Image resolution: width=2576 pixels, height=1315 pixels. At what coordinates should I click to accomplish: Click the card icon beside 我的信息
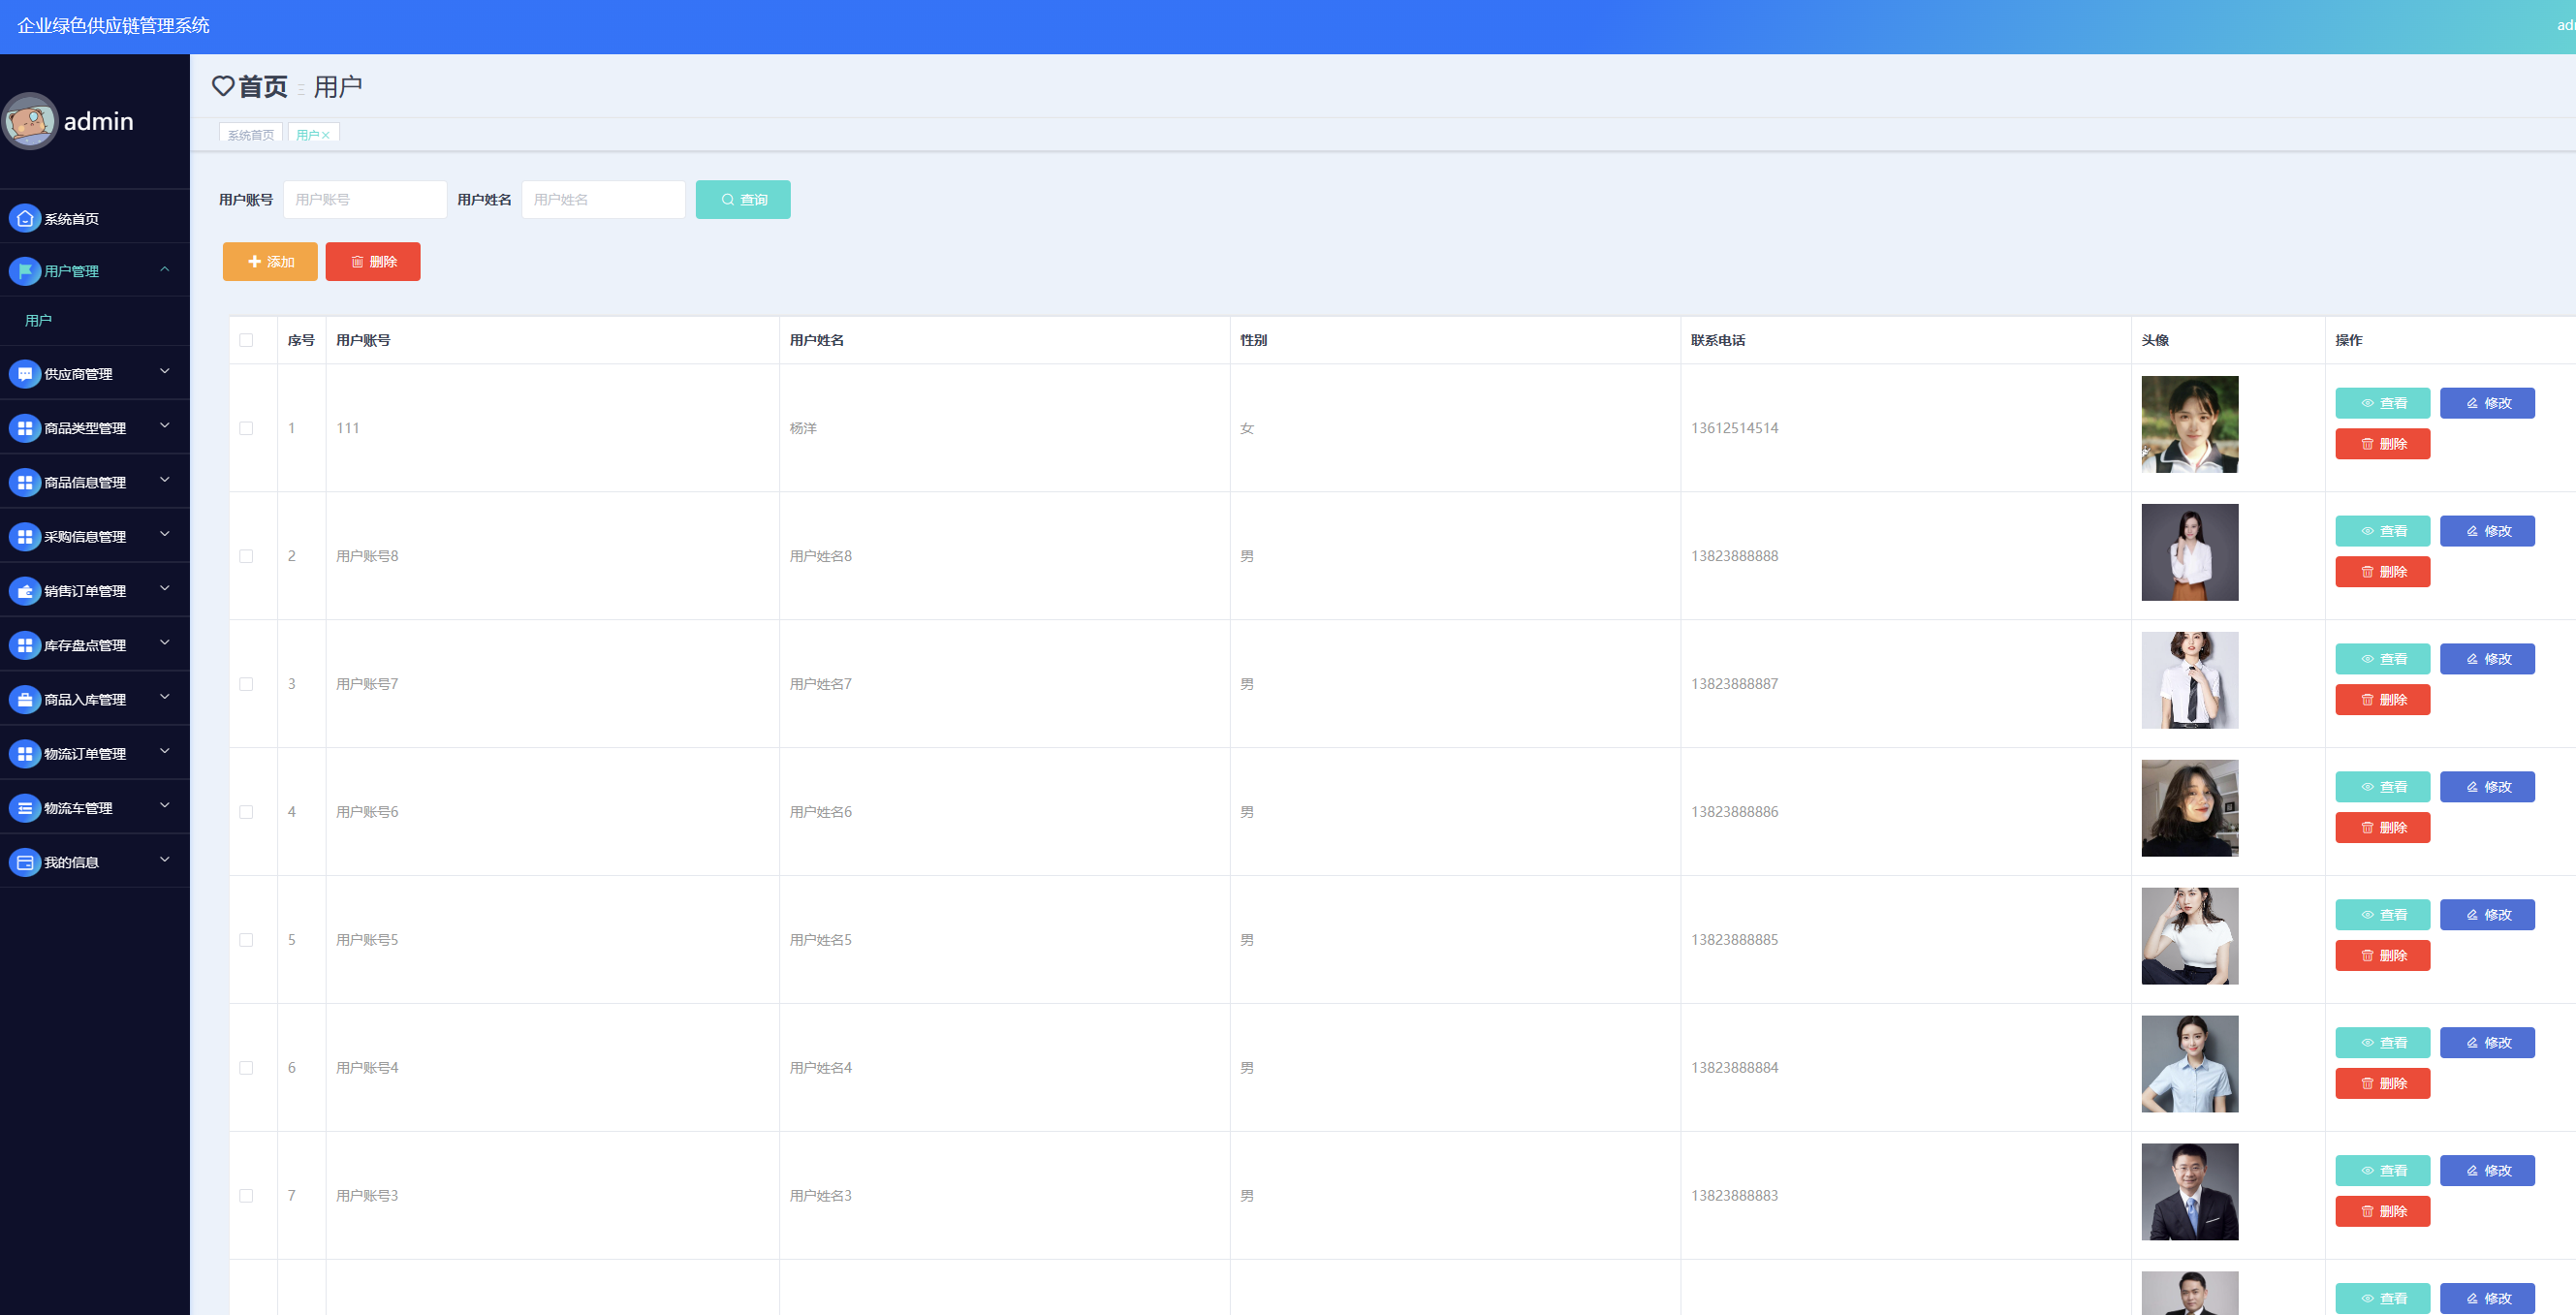(x=25, y=862)
